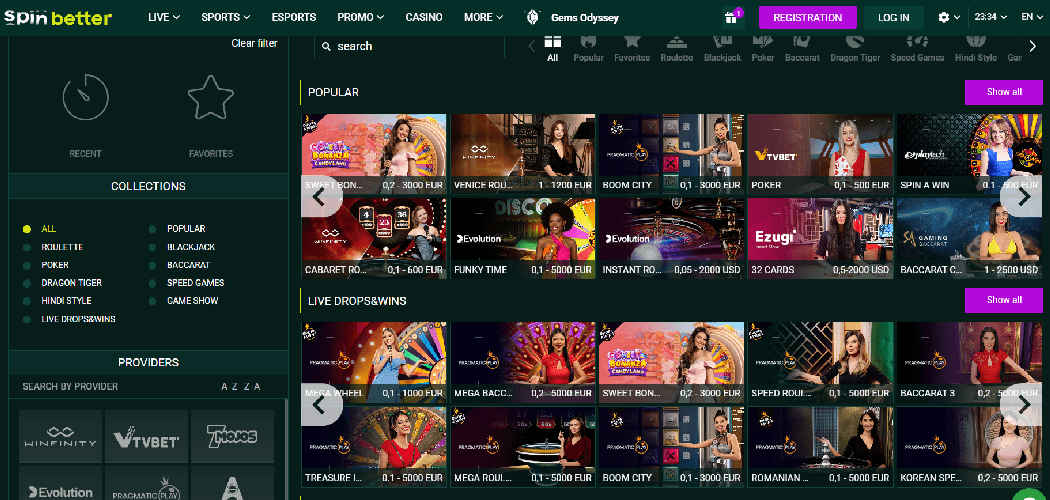This screenshot has height=500, width=1050.
Task: Select the Game Show collection option
Action: pos(192,301)
